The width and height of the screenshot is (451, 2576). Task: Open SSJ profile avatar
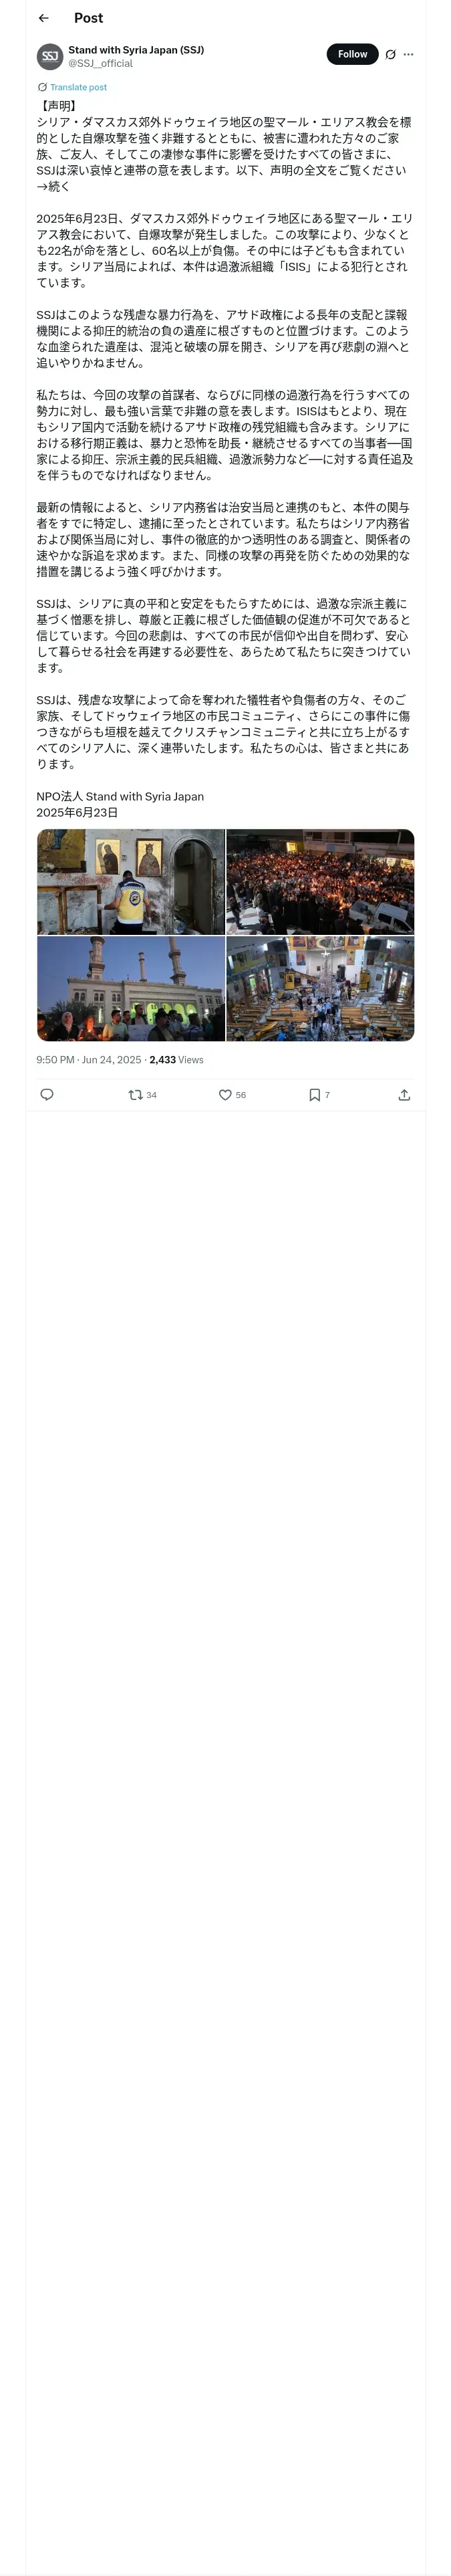click(x=50, y=56)
